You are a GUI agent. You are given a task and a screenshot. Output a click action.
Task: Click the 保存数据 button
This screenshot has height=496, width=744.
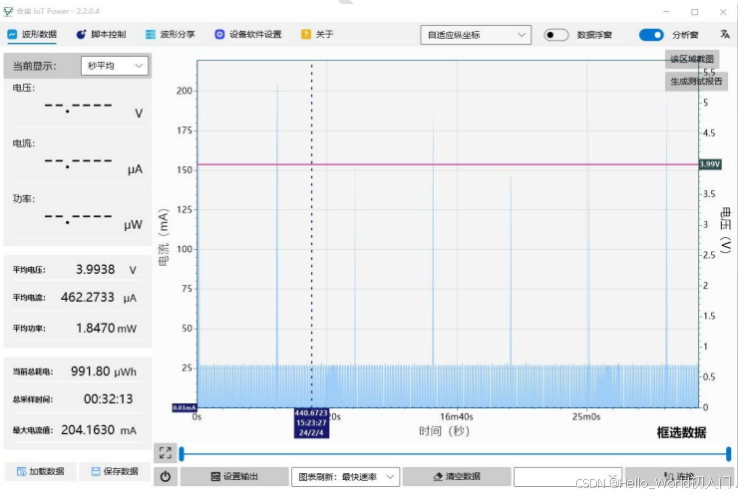115,471
